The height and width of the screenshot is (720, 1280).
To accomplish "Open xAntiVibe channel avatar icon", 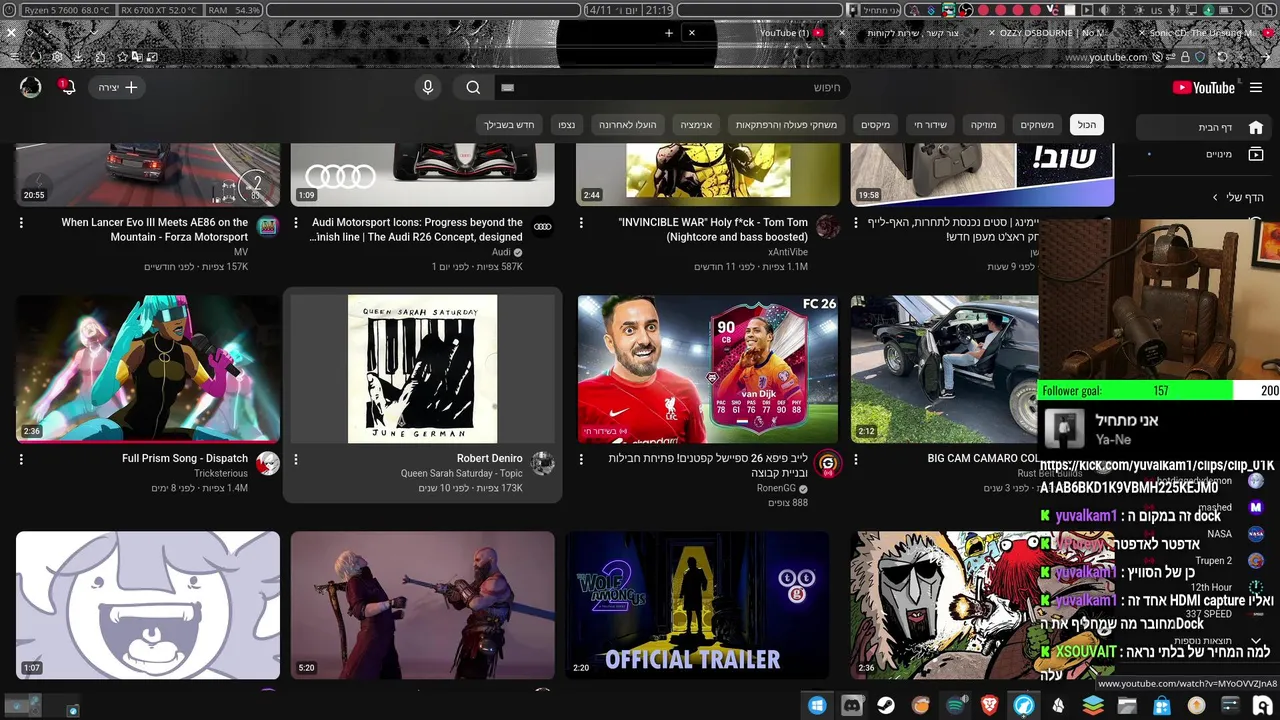I will 828,227.
